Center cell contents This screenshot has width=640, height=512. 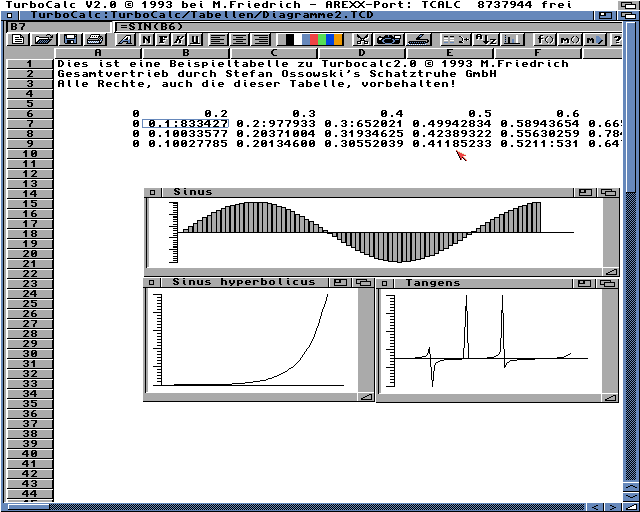tap(240, 40)
